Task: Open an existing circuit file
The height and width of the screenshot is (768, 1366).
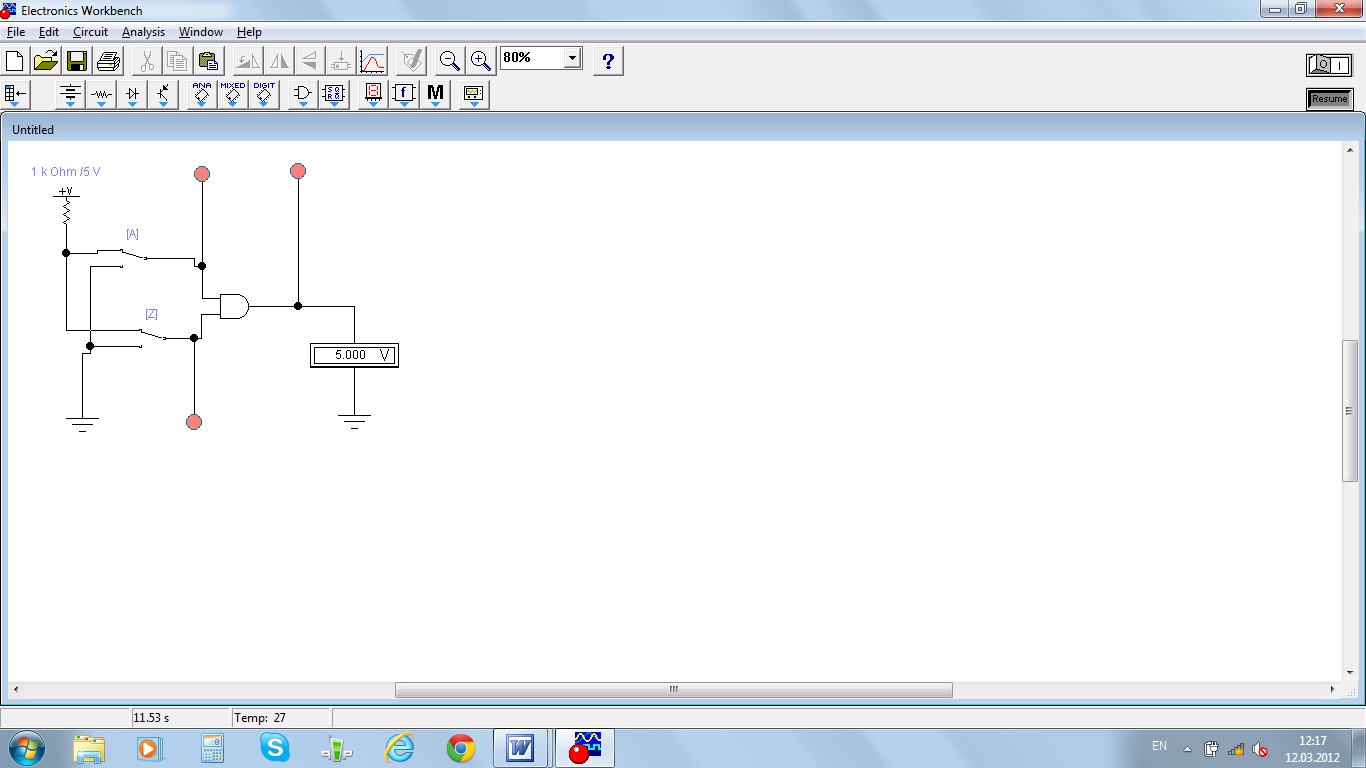Action: [x=46, y=61]
